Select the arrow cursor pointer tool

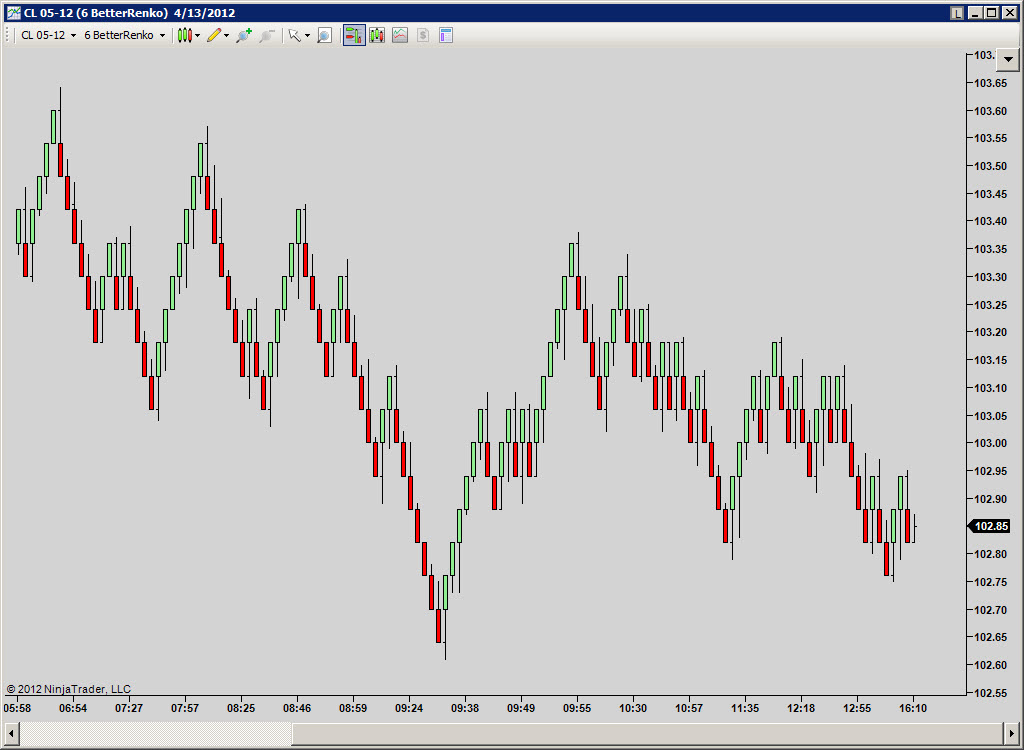coord(295,35)
